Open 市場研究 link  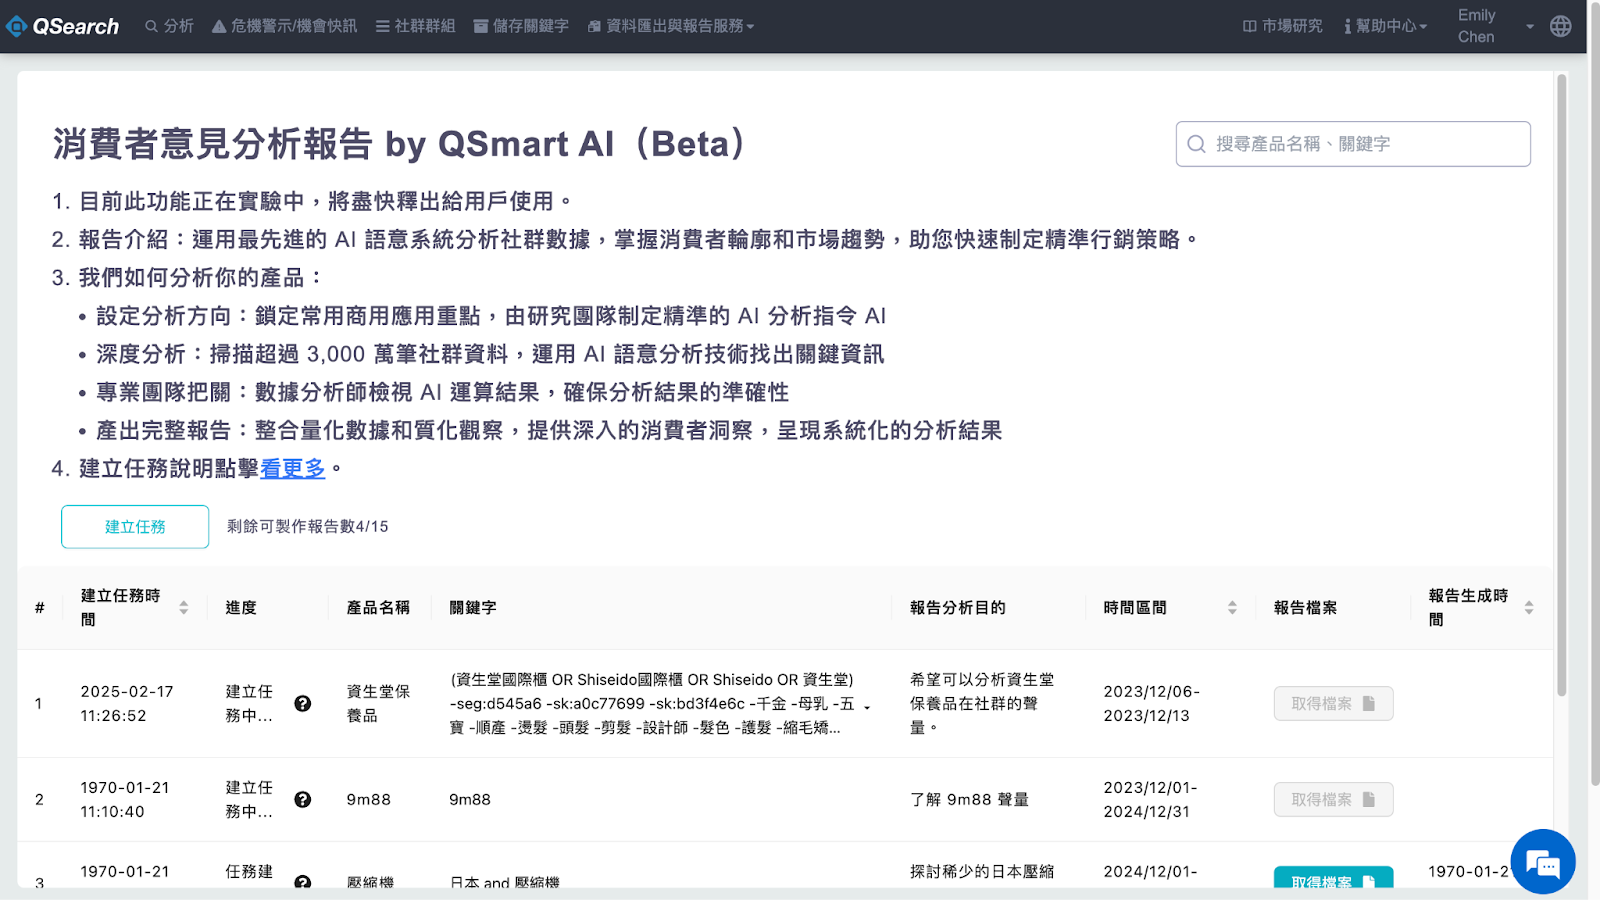pyautogui.click(x=1282, y=26)
